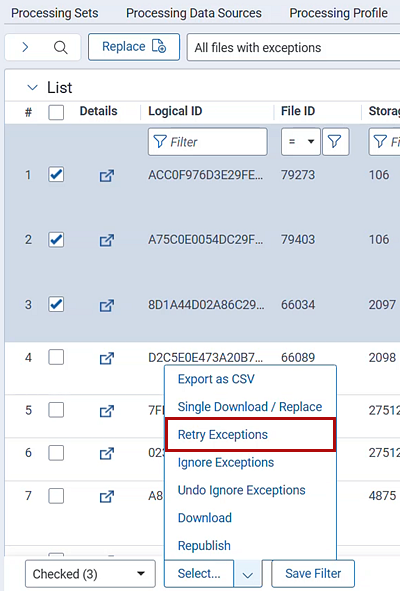Open details for row 2 A75C0E0054DC29F
Image resolution: width=400 pixels, height=591 pixels.
[107, 240]
